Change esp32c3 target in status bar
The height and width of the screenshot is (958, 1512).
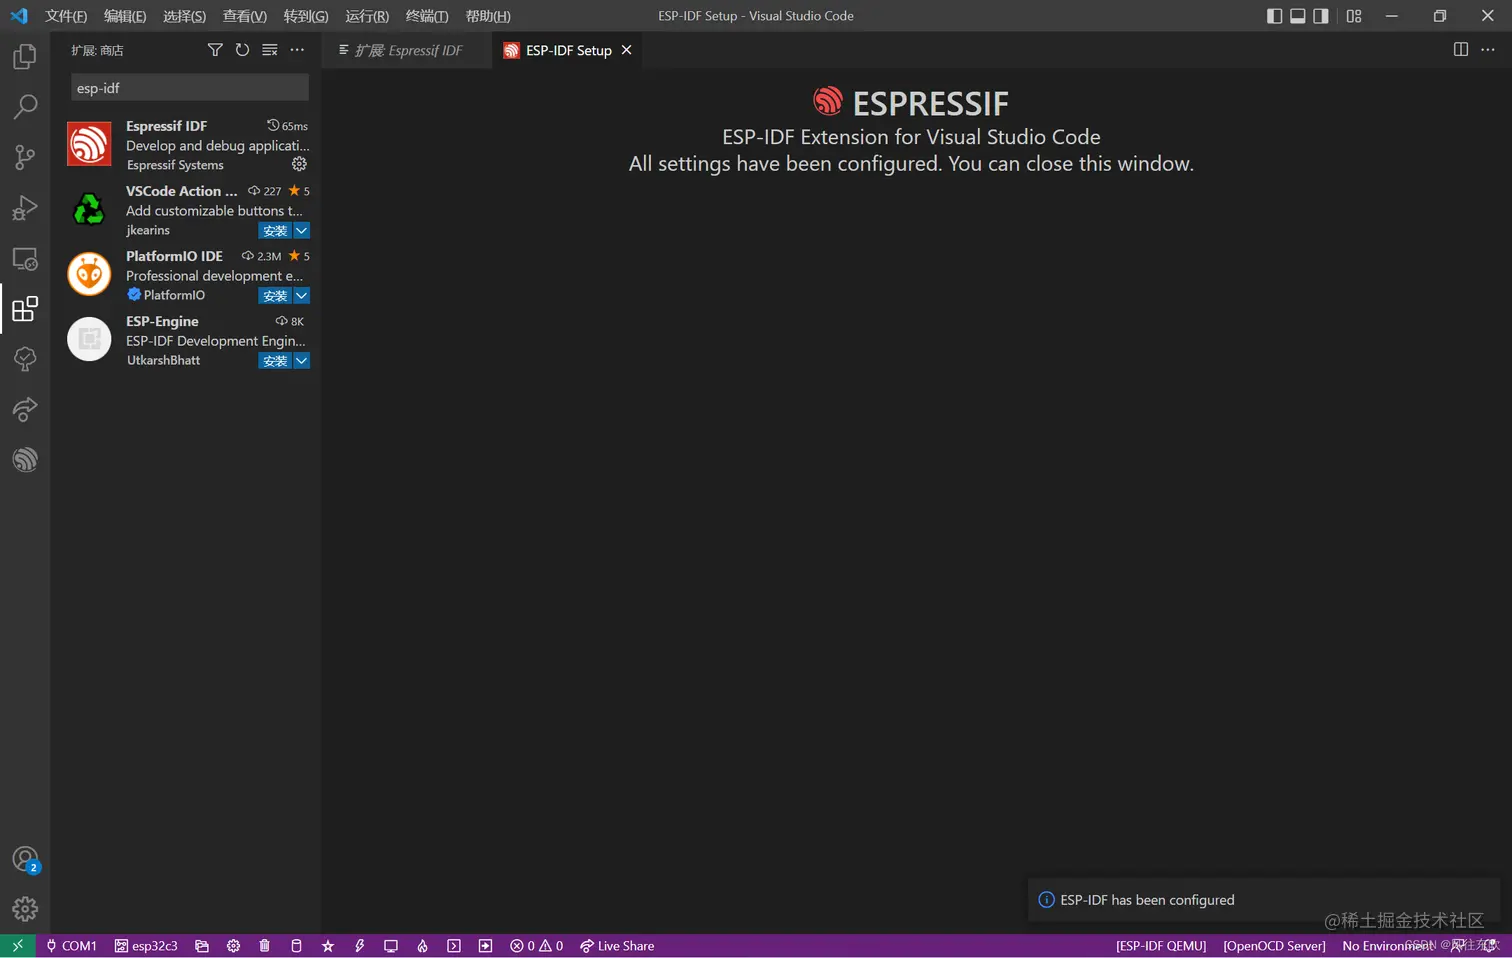tap(146, 945)
